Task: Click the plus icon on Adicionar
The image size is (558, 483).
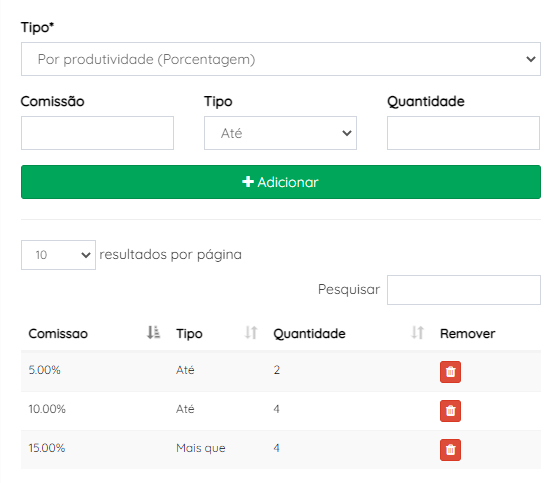Action: 248,182
